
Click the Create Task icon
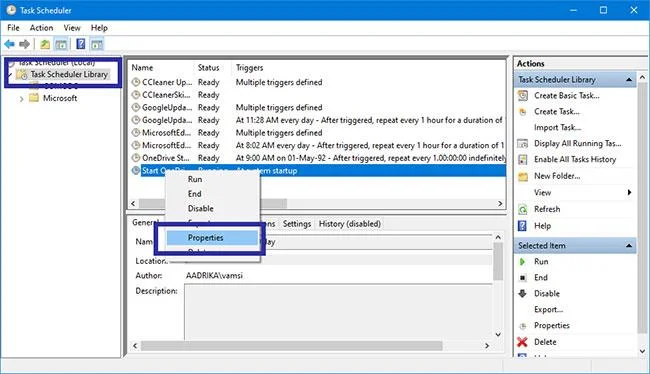(x=523, y=112)
